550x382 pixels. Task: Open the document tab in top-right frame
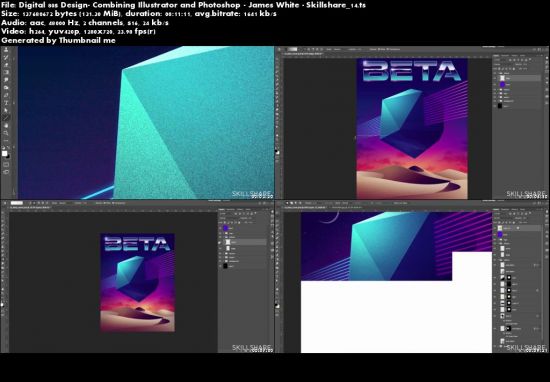[x=303, y=54]
